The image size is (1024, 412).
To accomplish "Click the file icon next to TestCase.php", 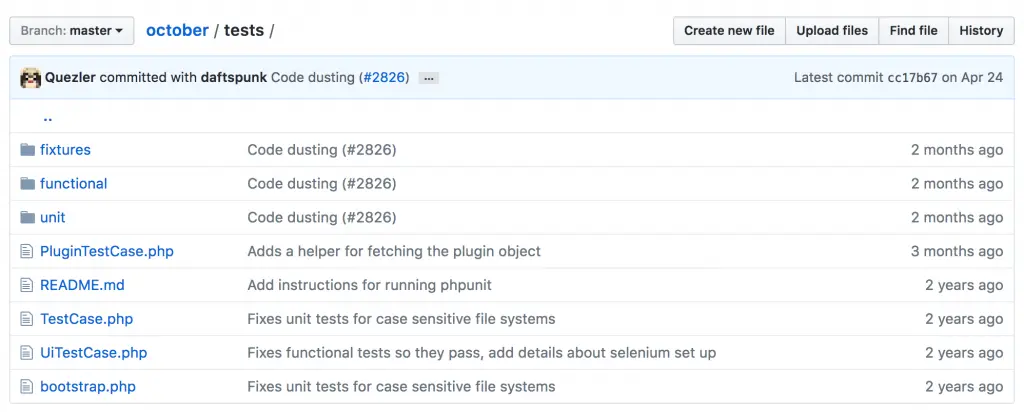I will click(27, 320).
